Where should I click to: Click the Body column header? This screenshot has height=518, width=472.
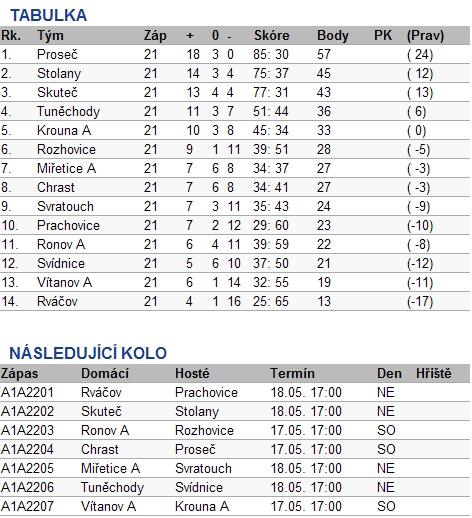point(333,36)
